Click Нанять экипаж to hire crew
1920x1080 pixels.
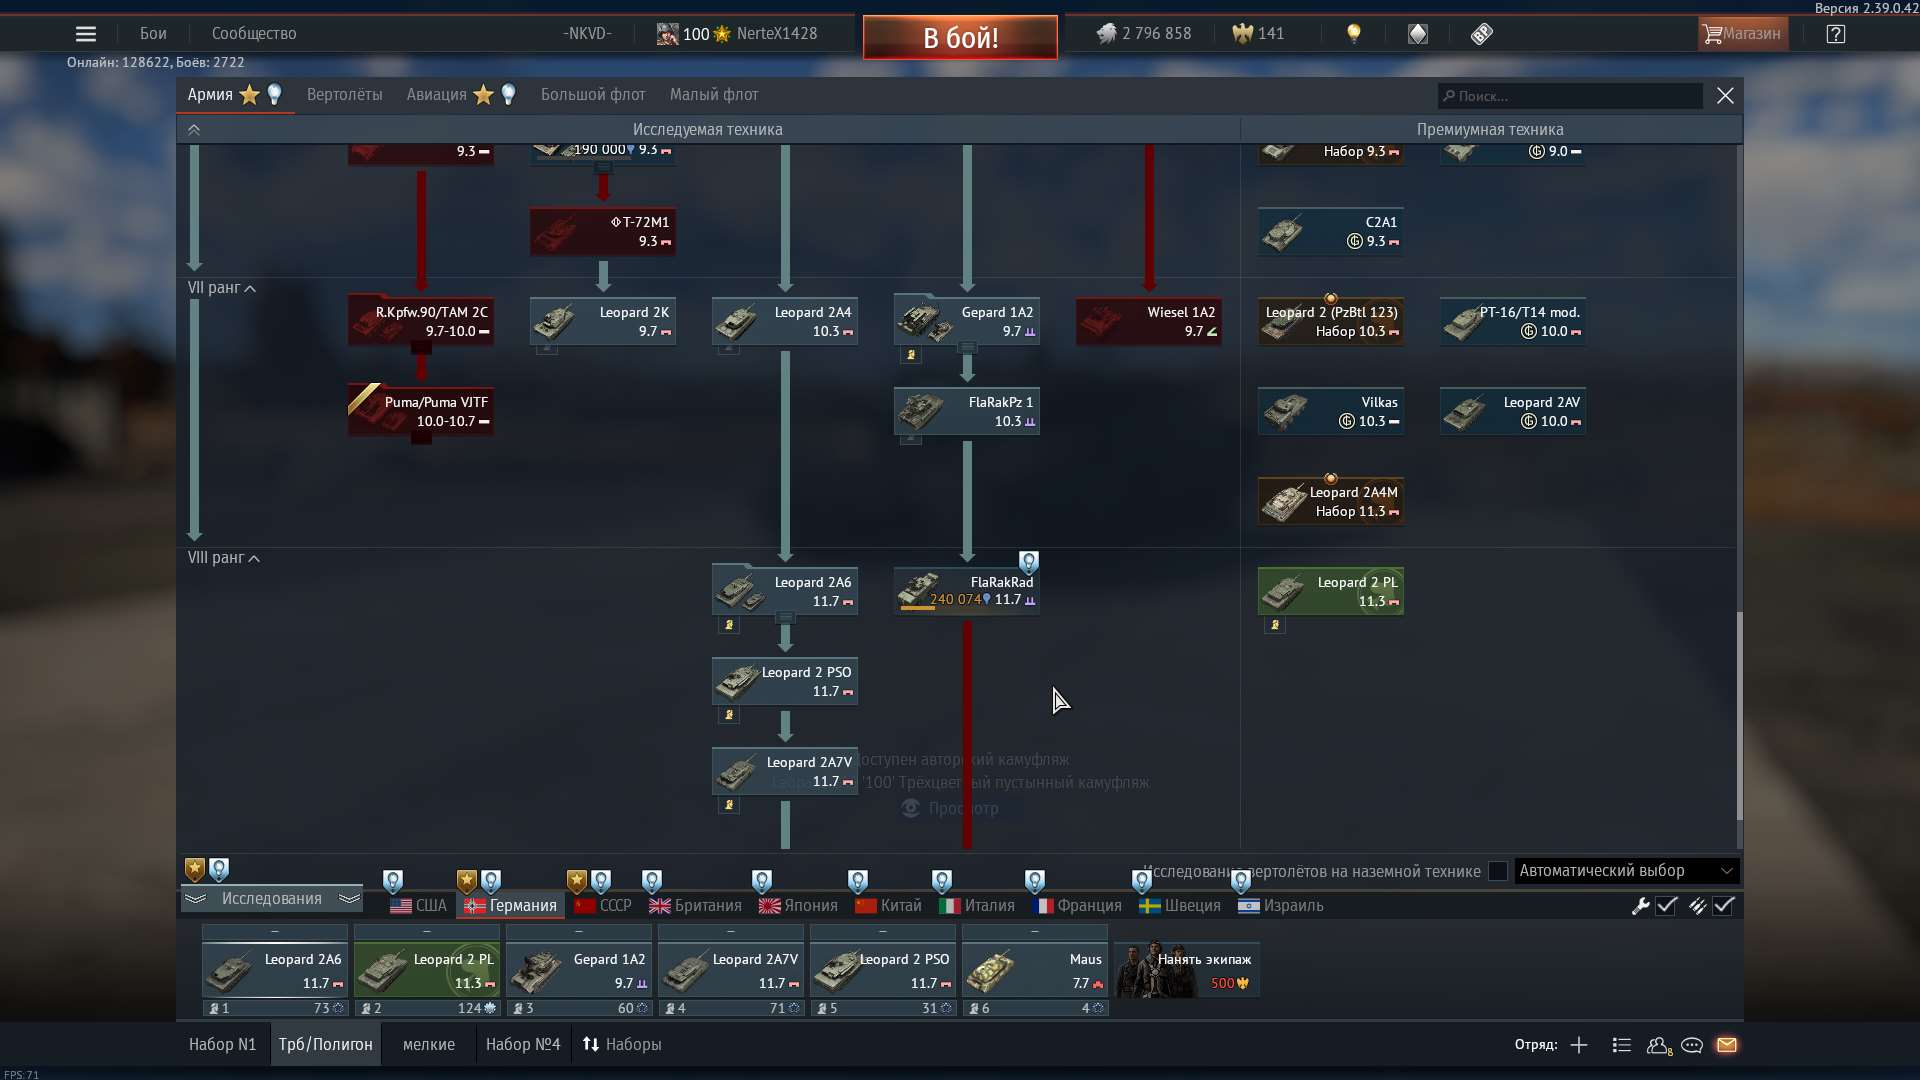(x=1187, y=971)
